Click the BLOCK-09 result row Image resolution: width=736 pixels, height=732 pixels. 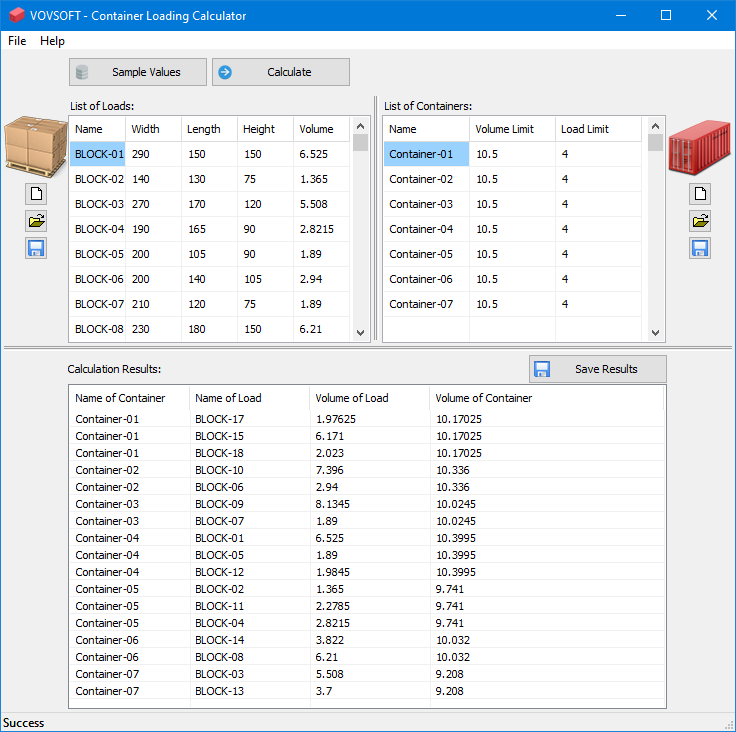(x=367, y=504)
